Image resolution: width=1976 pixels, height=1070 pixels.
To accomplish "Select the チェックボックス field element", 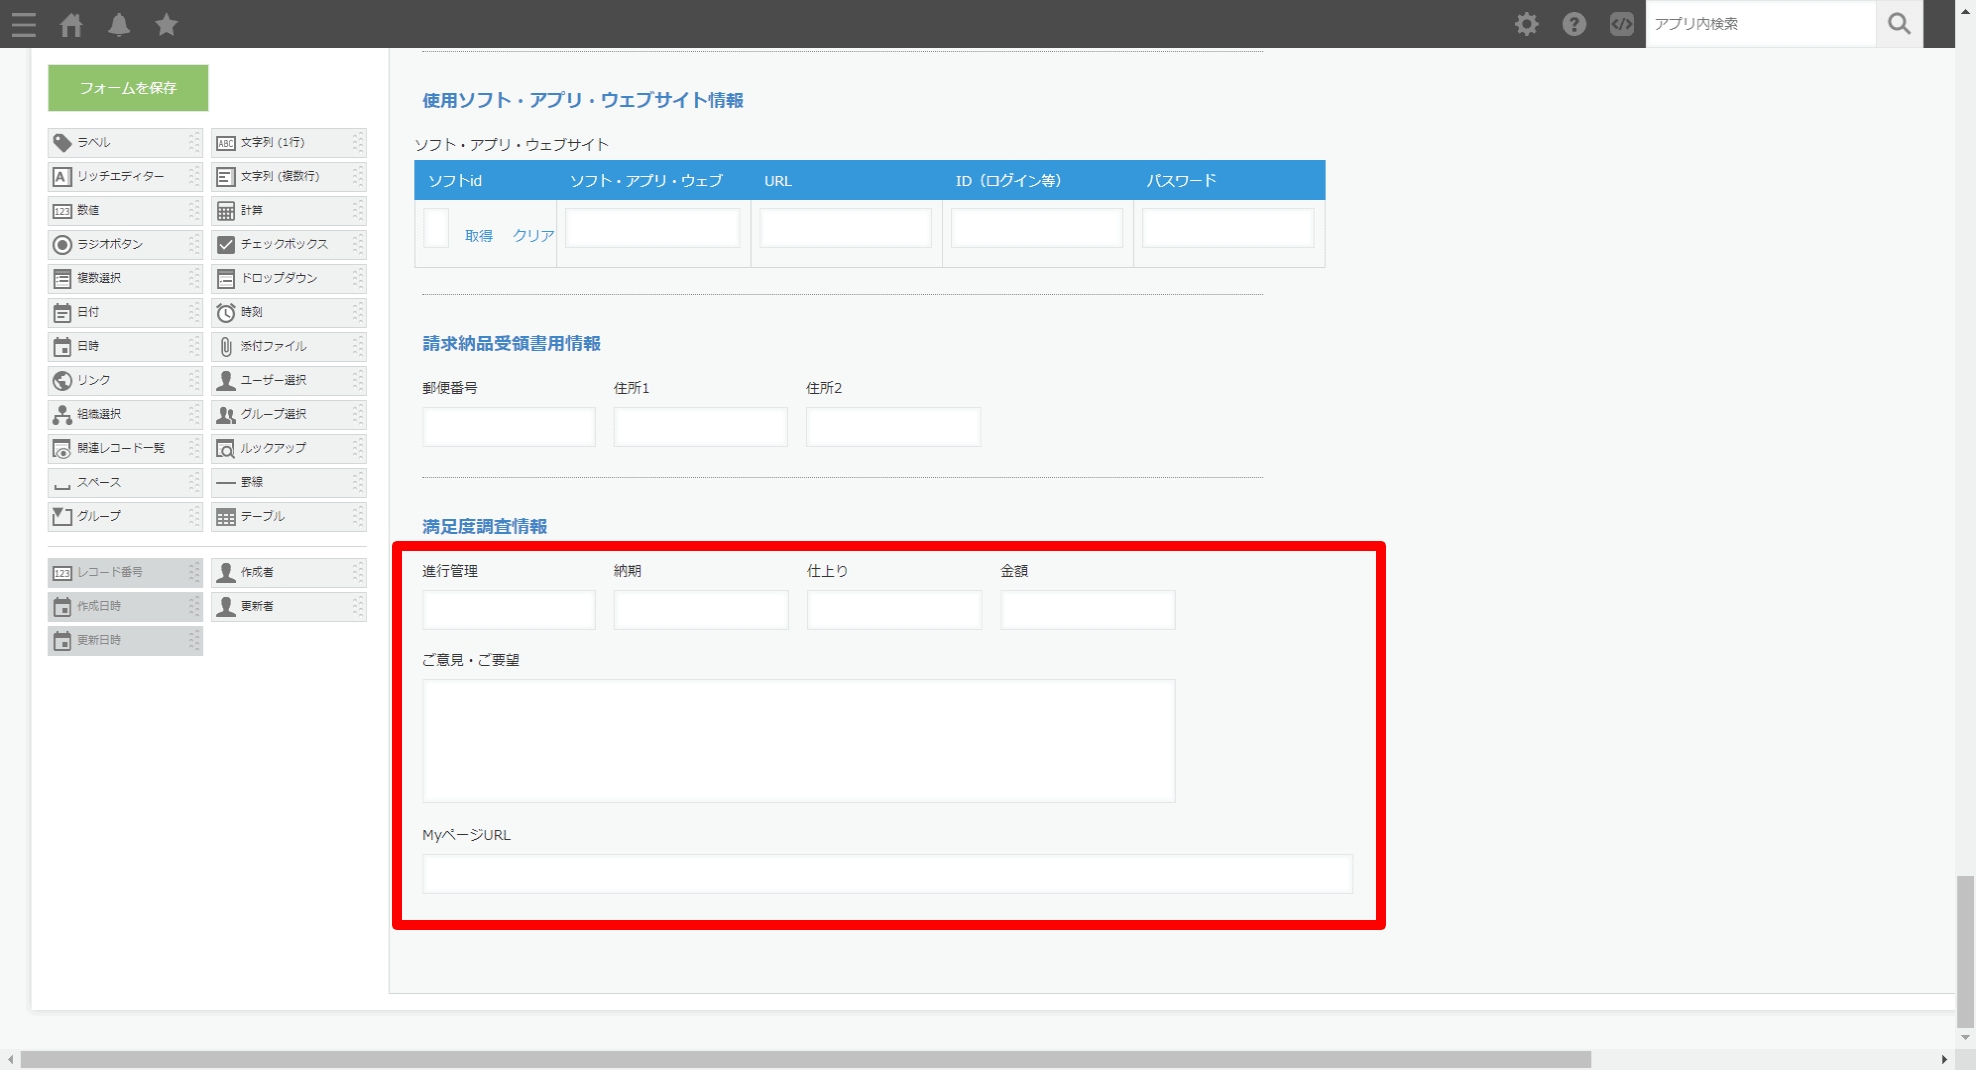I will (x=287, y=244).
